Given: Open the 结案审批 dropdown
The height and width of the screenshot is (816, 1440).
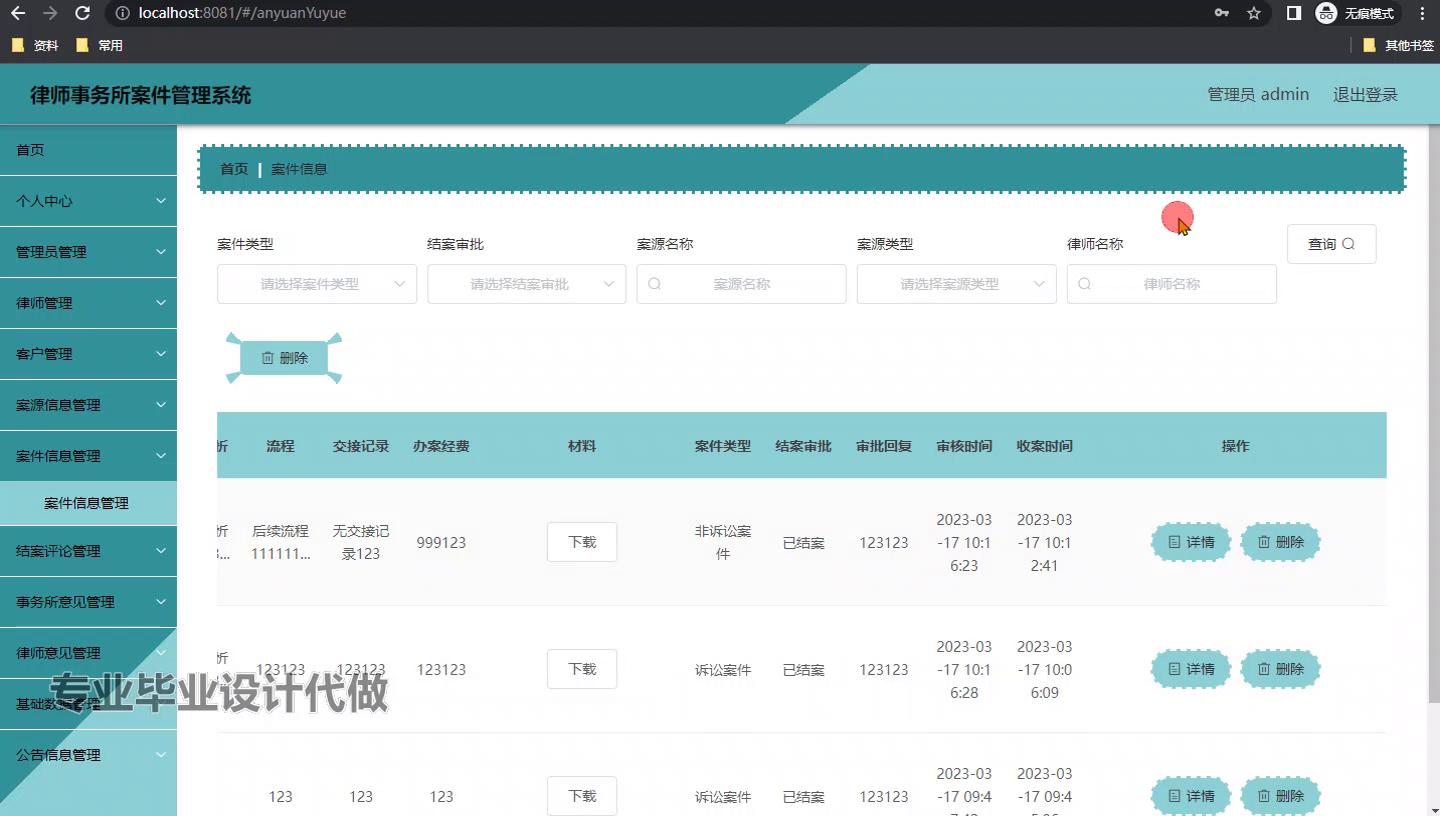Looking at the screenshot, I should pyautogui.click(x=527, y=284).
